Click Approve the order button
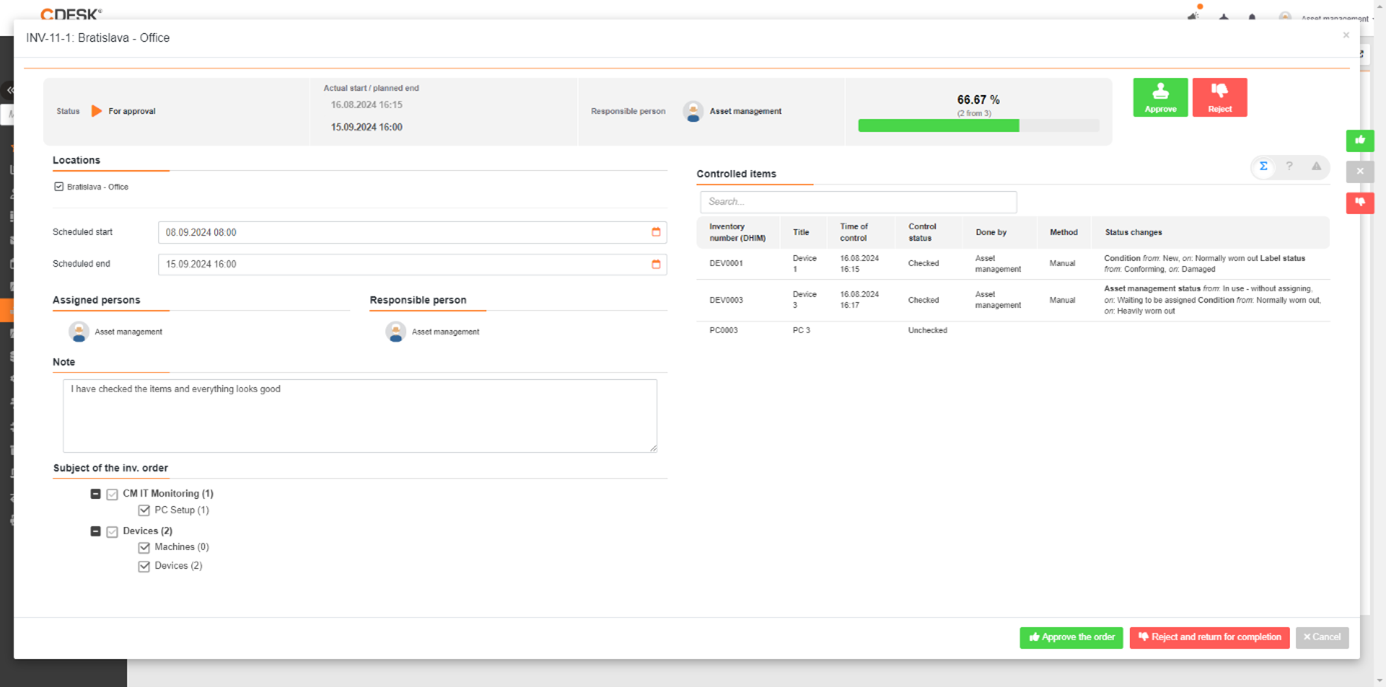The width and height of the screenshot is (1386, 687). click(1071, 637)
